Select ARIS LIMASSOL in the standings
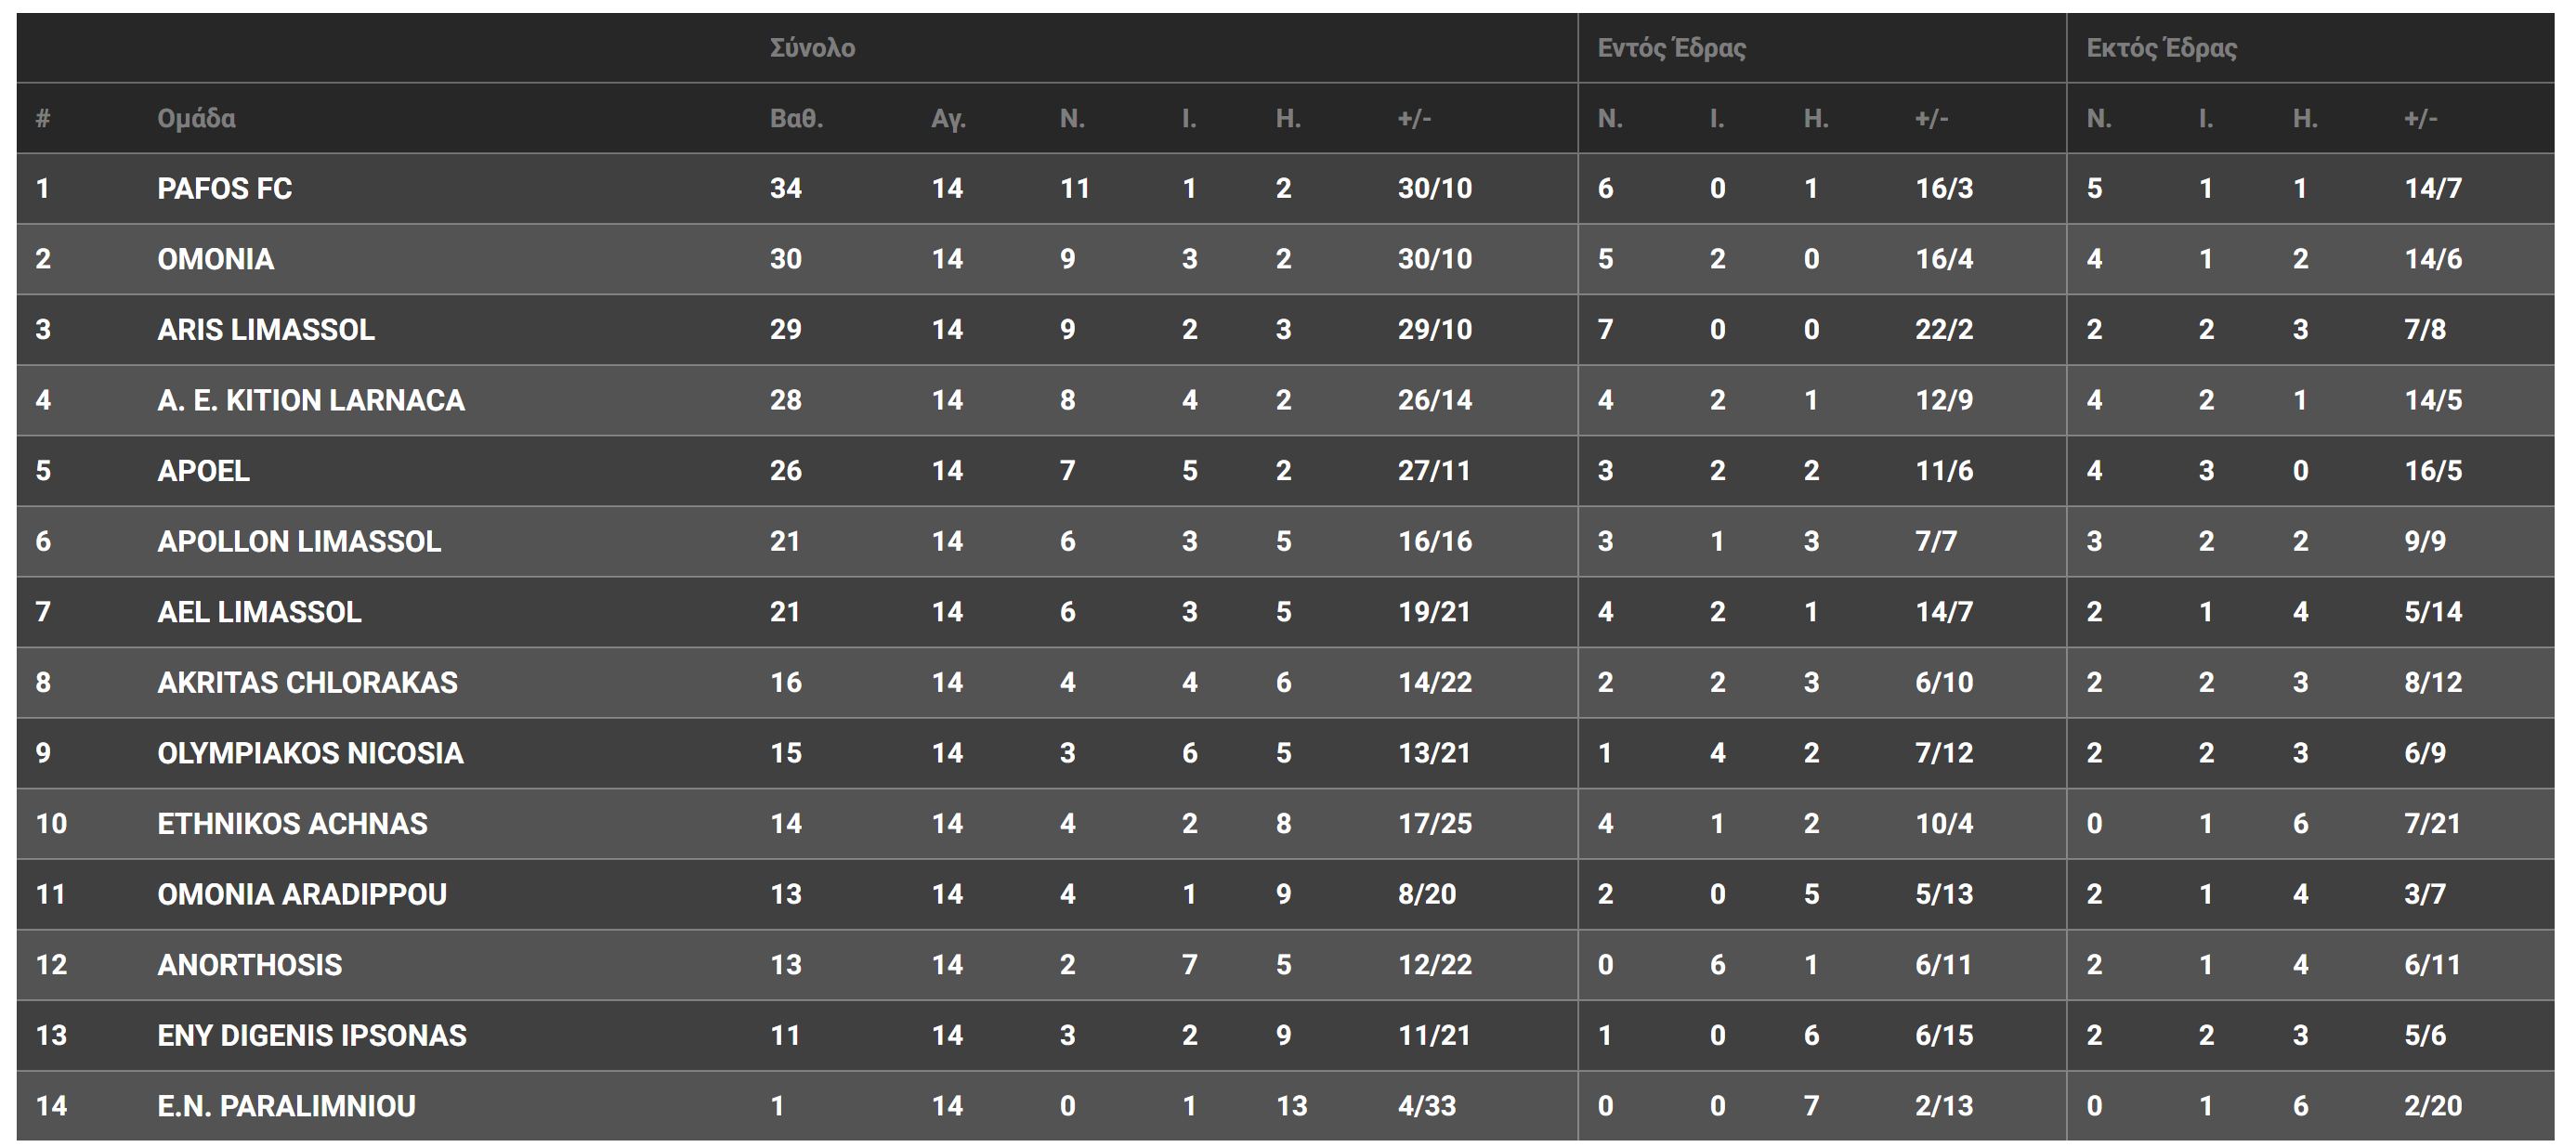The width and height of the screenshot is (2576, 1147). coord(265,329)
